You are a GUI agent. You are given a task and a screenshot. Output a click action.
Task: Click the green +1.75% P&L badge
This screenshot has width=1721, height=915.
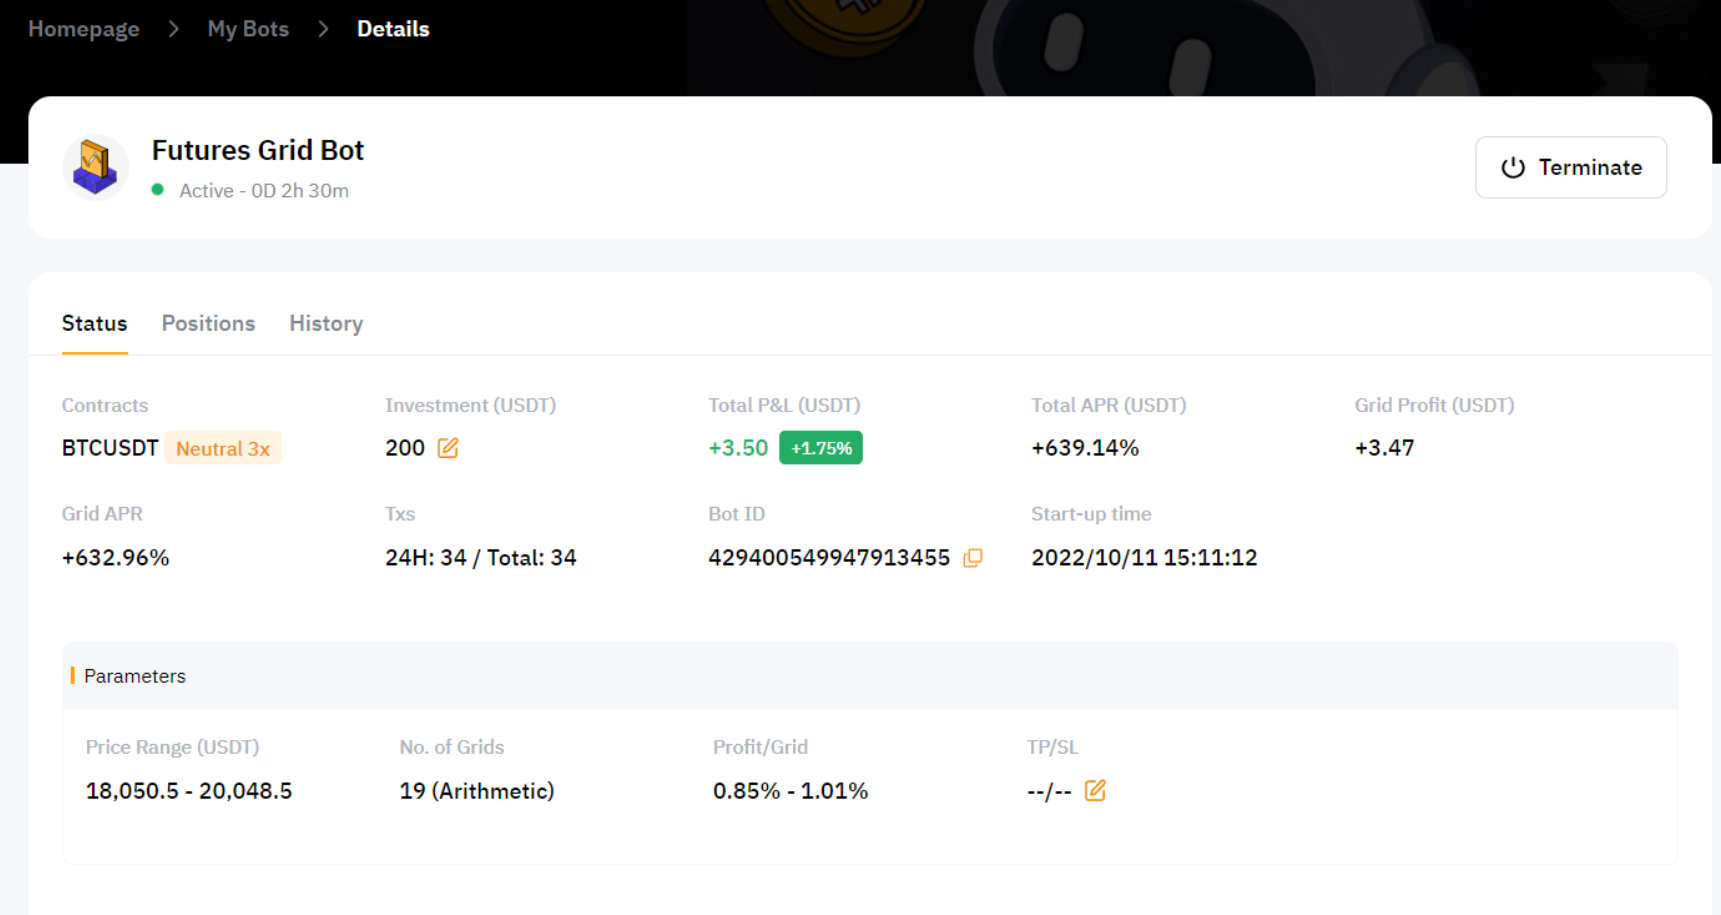point(820,448)
